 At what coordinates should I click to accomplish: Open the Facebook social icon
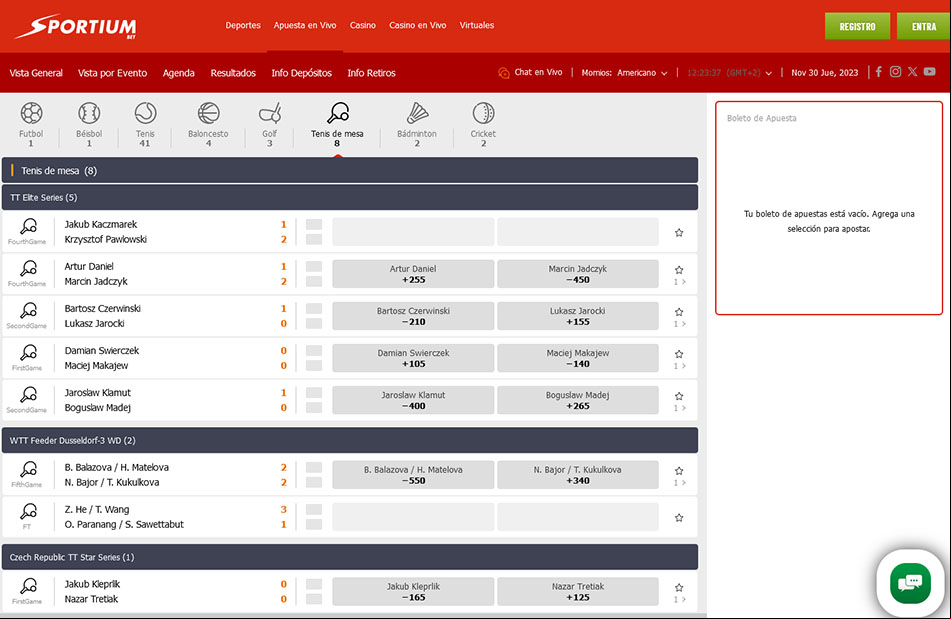(878, 72)
